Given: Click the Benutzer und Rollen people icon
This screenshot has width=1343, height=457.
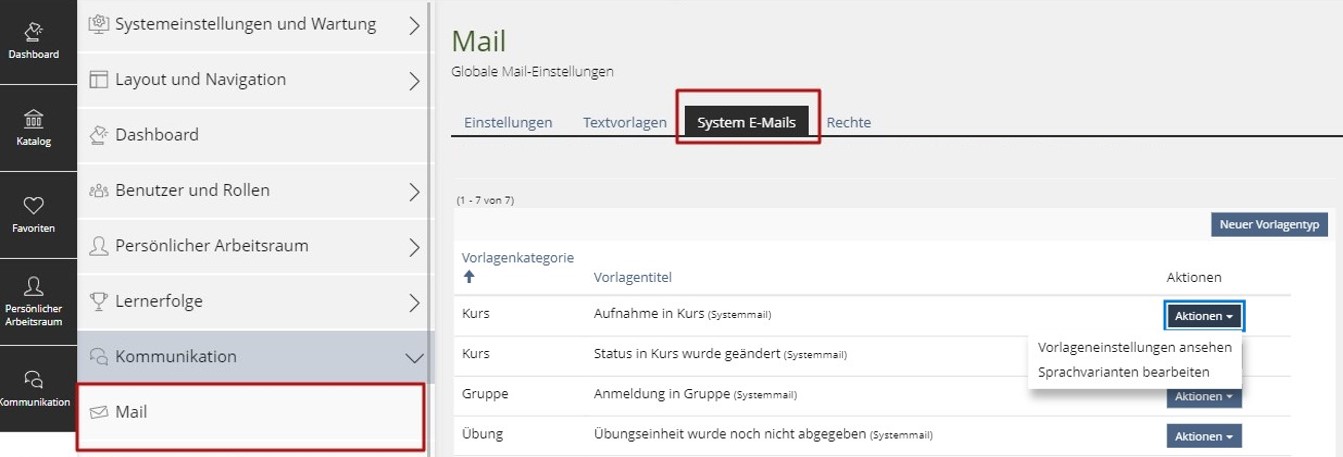Looking at the screenshot, I should 99,190.
